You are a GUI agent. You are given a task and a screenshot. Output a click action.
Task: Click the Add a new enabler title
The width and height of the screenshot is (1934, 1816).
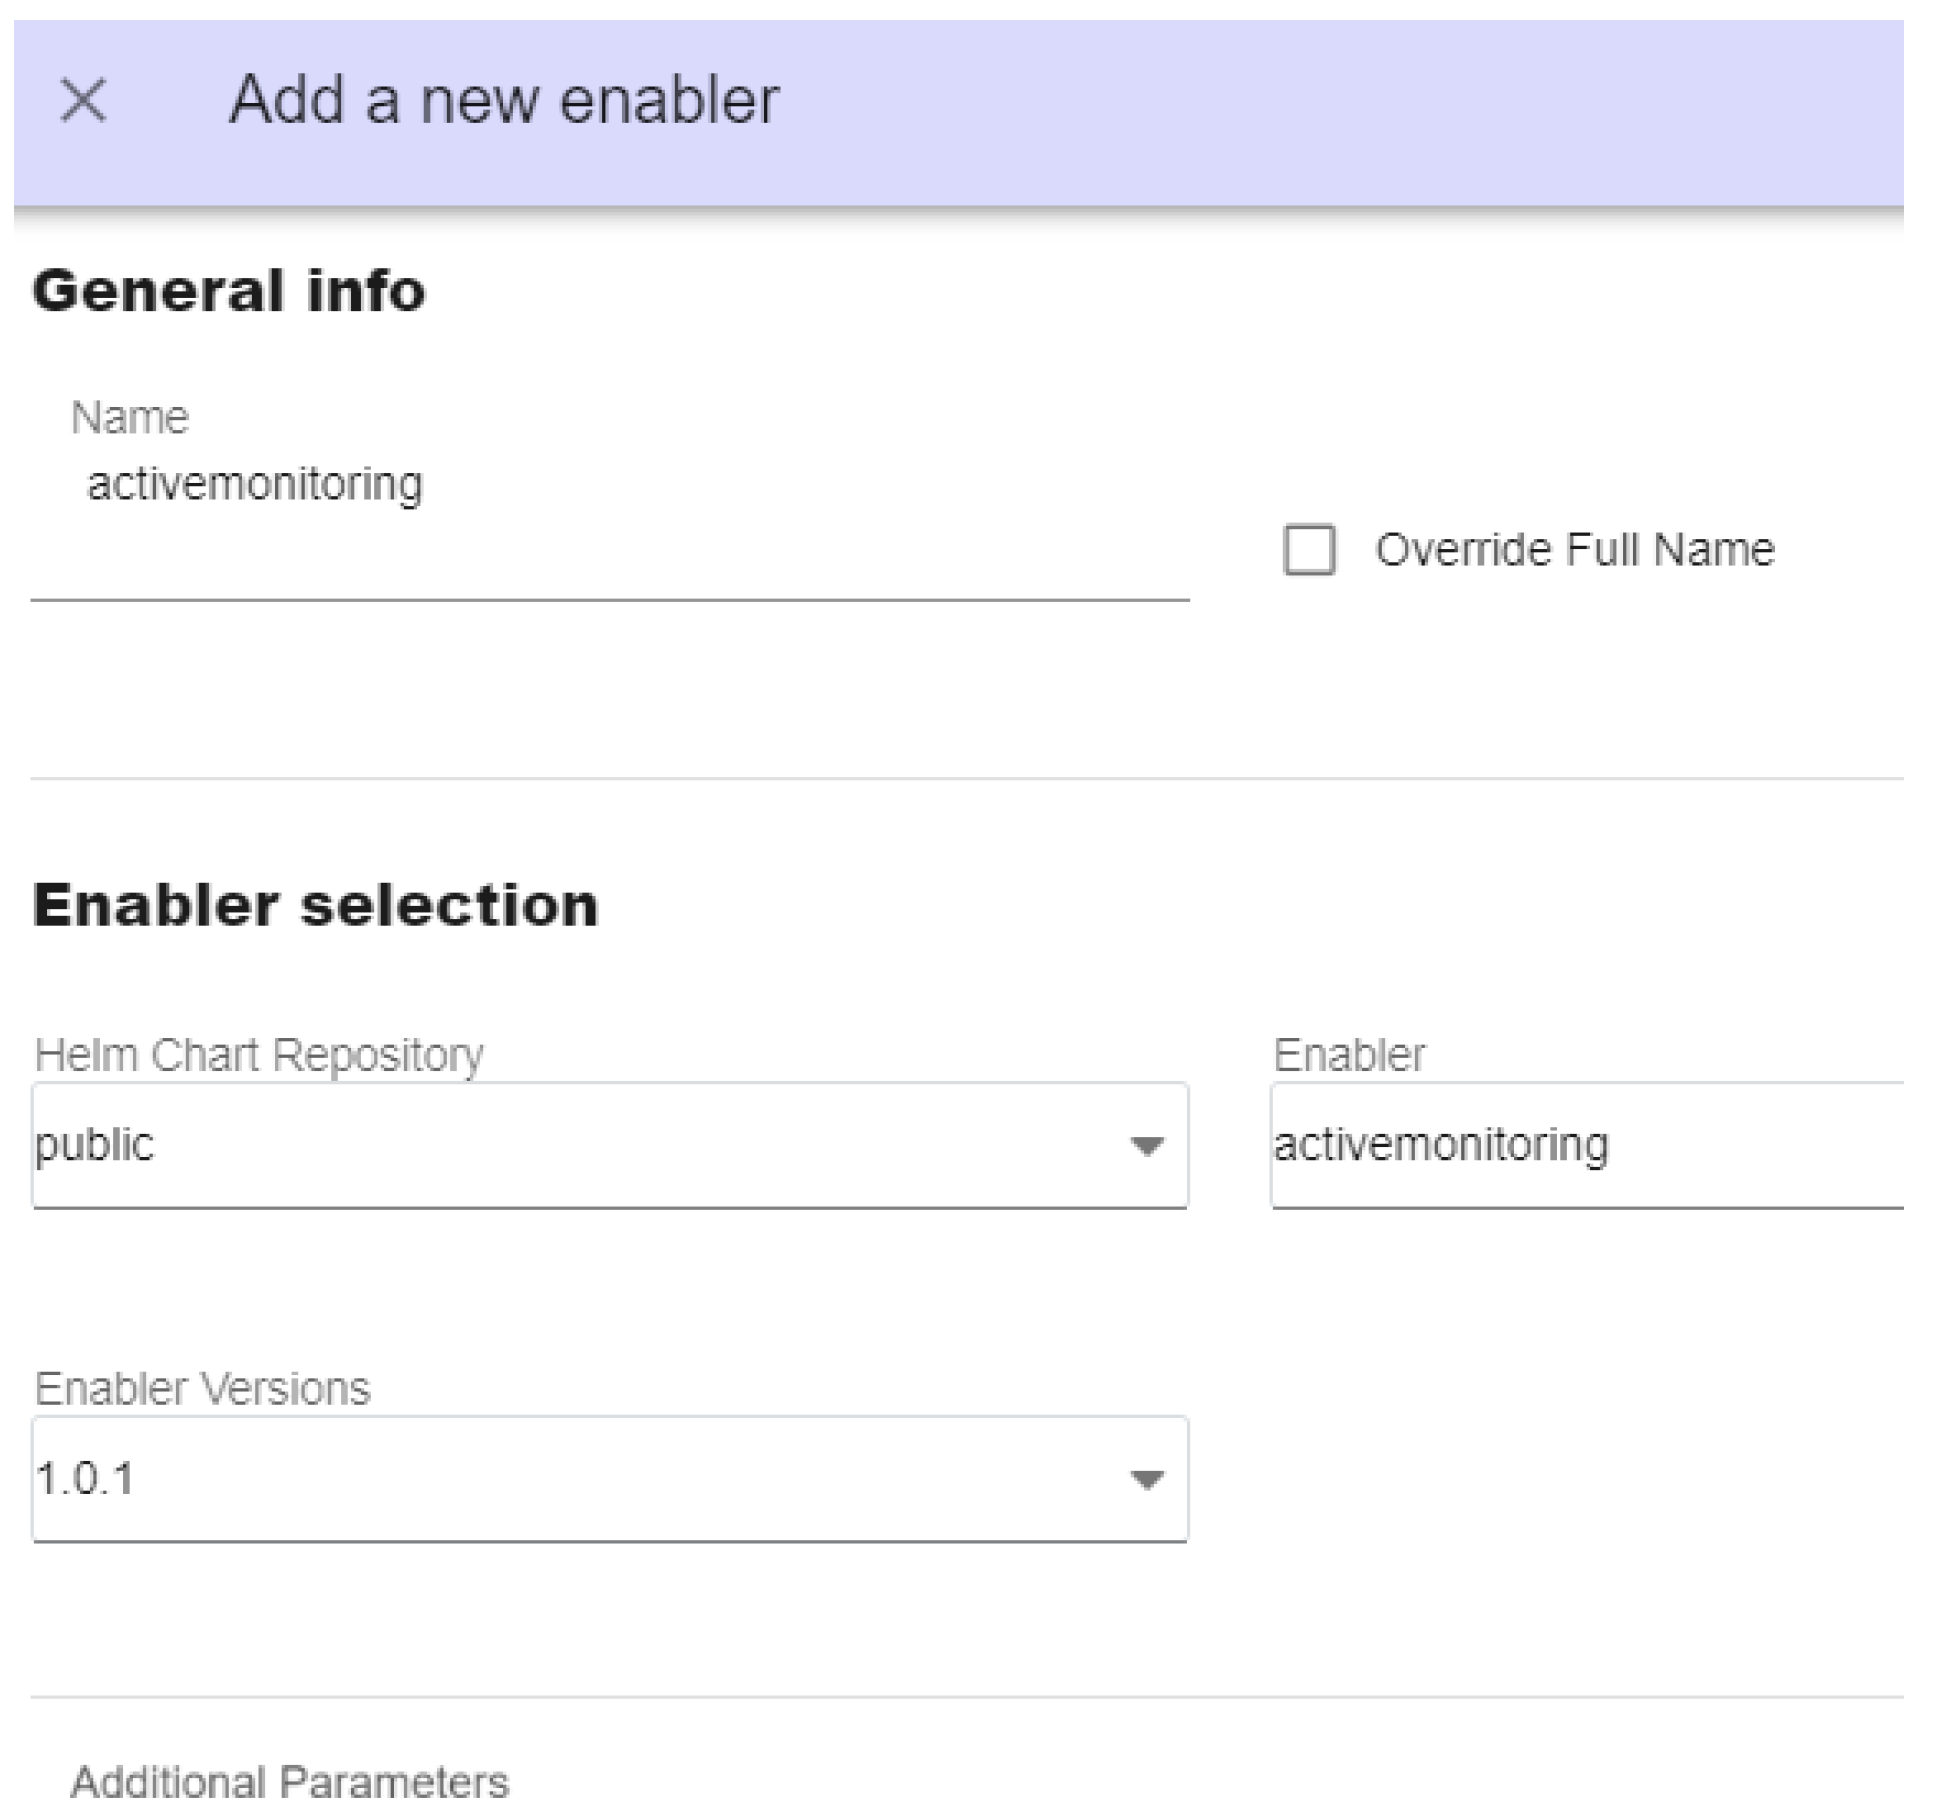coord(503,101)
